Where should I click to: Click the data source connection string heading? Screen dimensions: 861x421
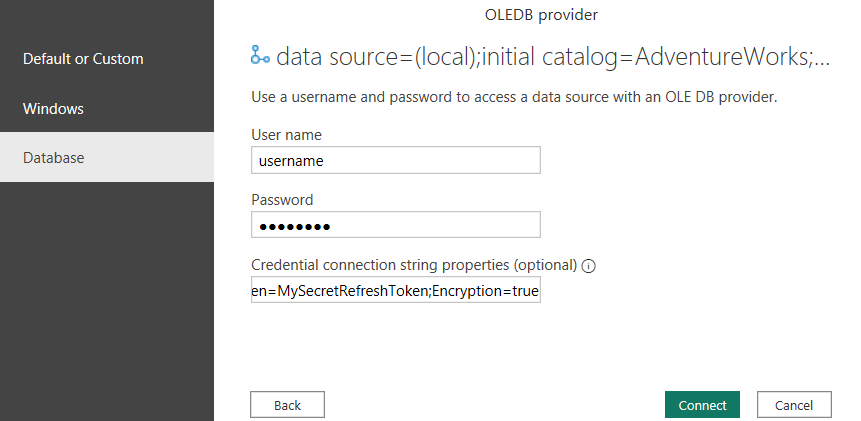[552, 57]
